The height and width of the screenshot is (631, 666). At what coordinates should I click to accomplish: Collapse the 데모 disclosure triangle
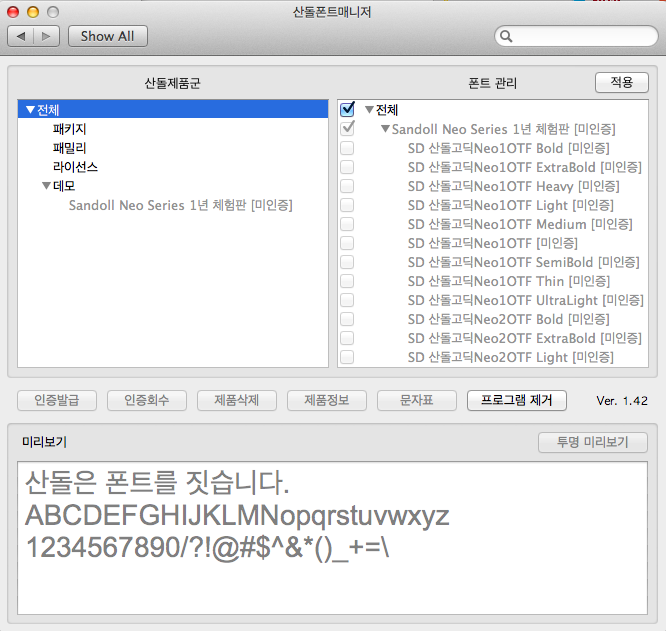46,186
